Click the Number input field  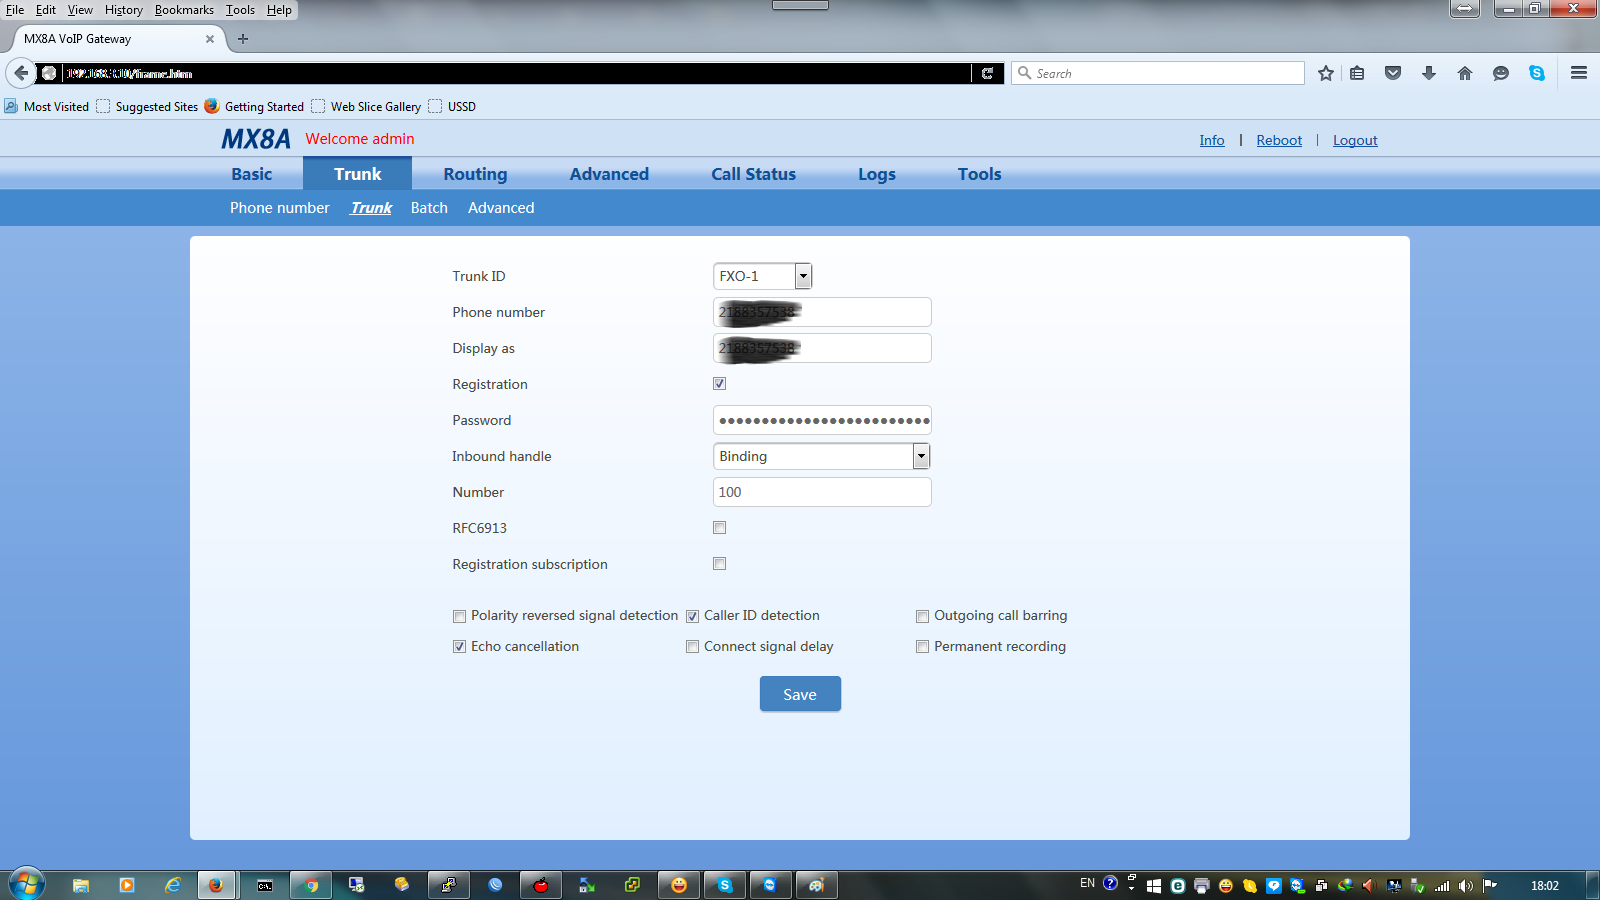[822, 492]
